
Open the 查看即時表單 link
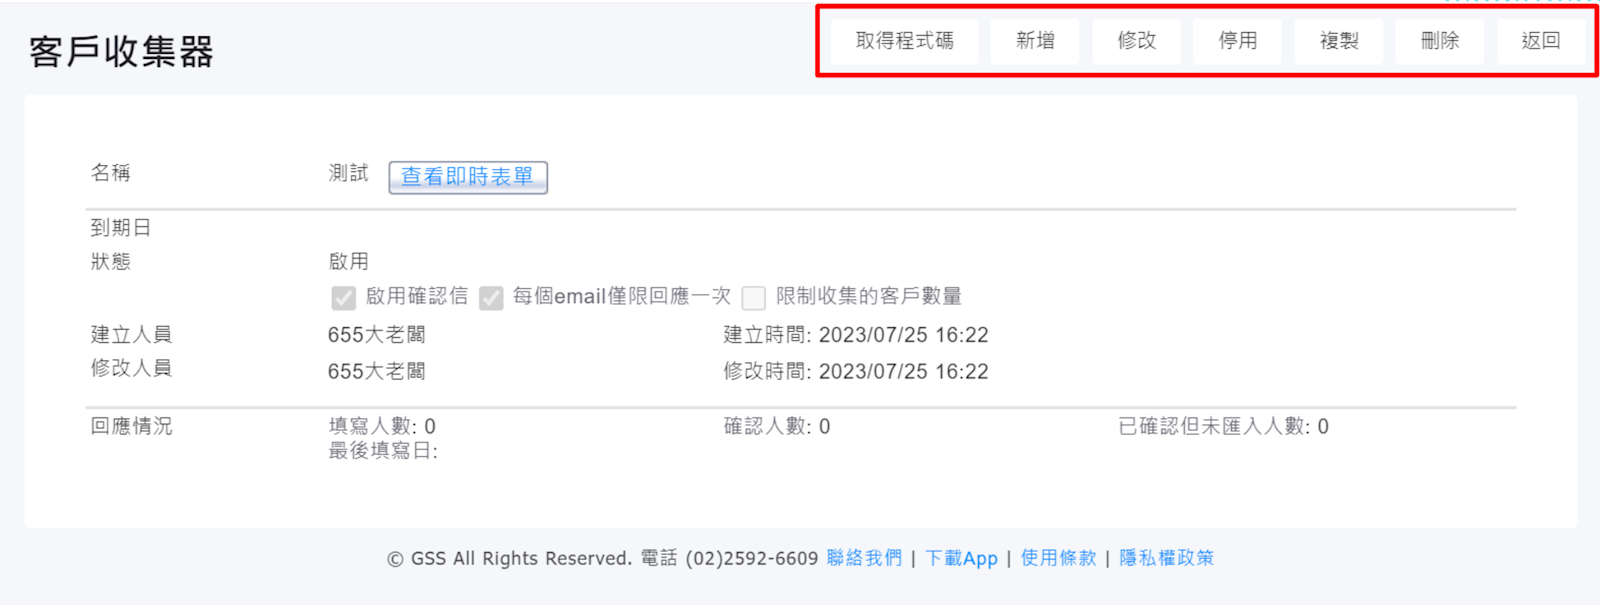click(x=467, y=177)
